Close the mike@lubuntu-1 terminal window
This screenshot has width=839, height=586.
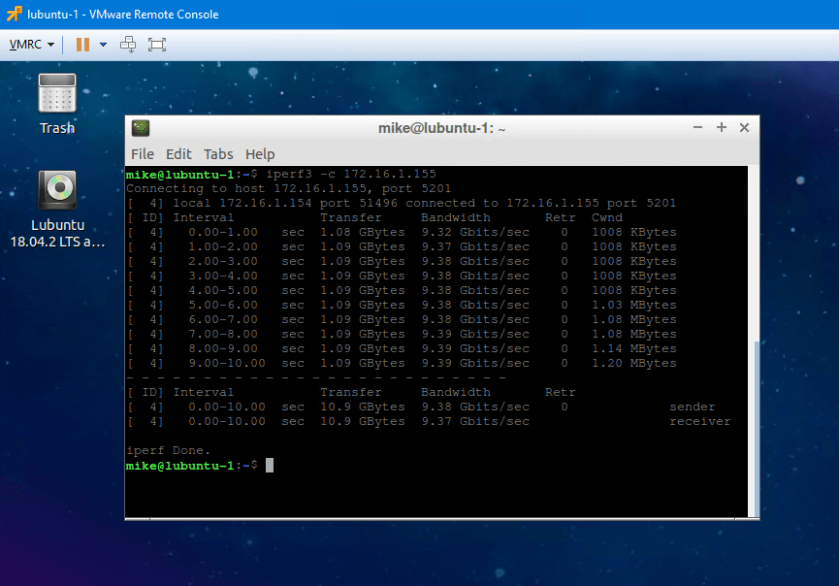pyautogui.click(x=744, y=128)
